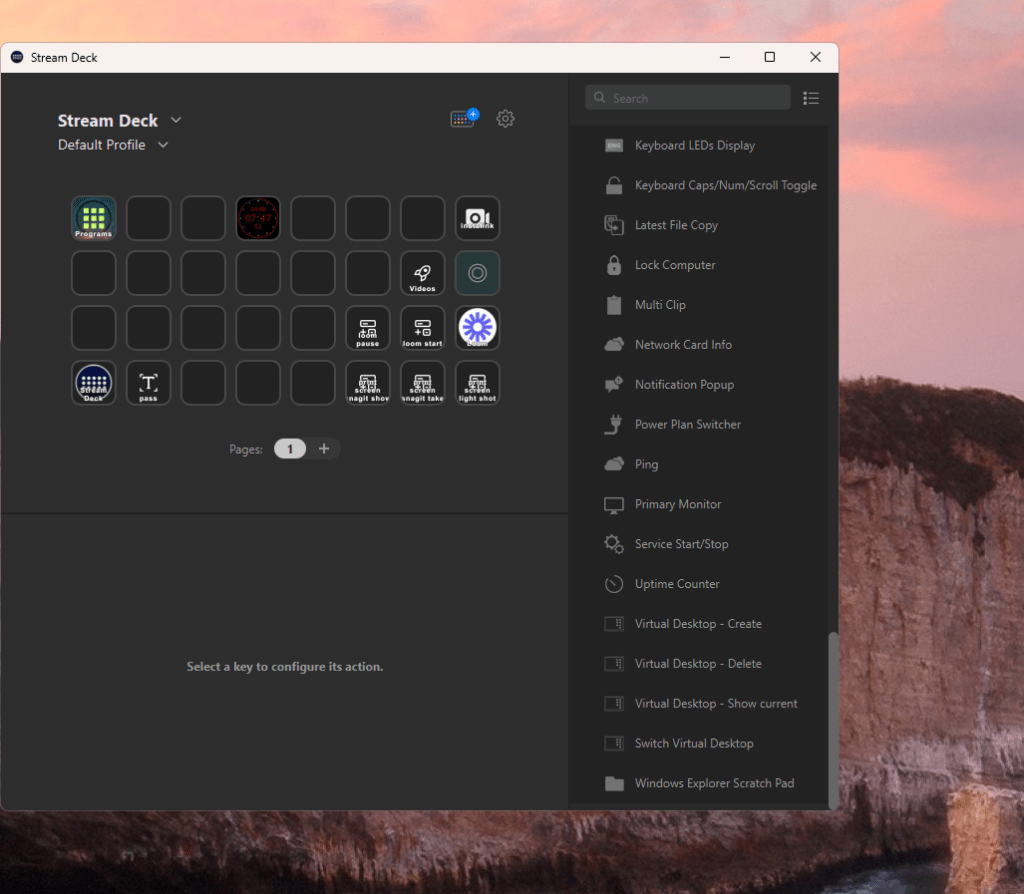Select the Service Start/Stop action label
This screenshot has height=894, width=1024.
(x=681, y=544)
